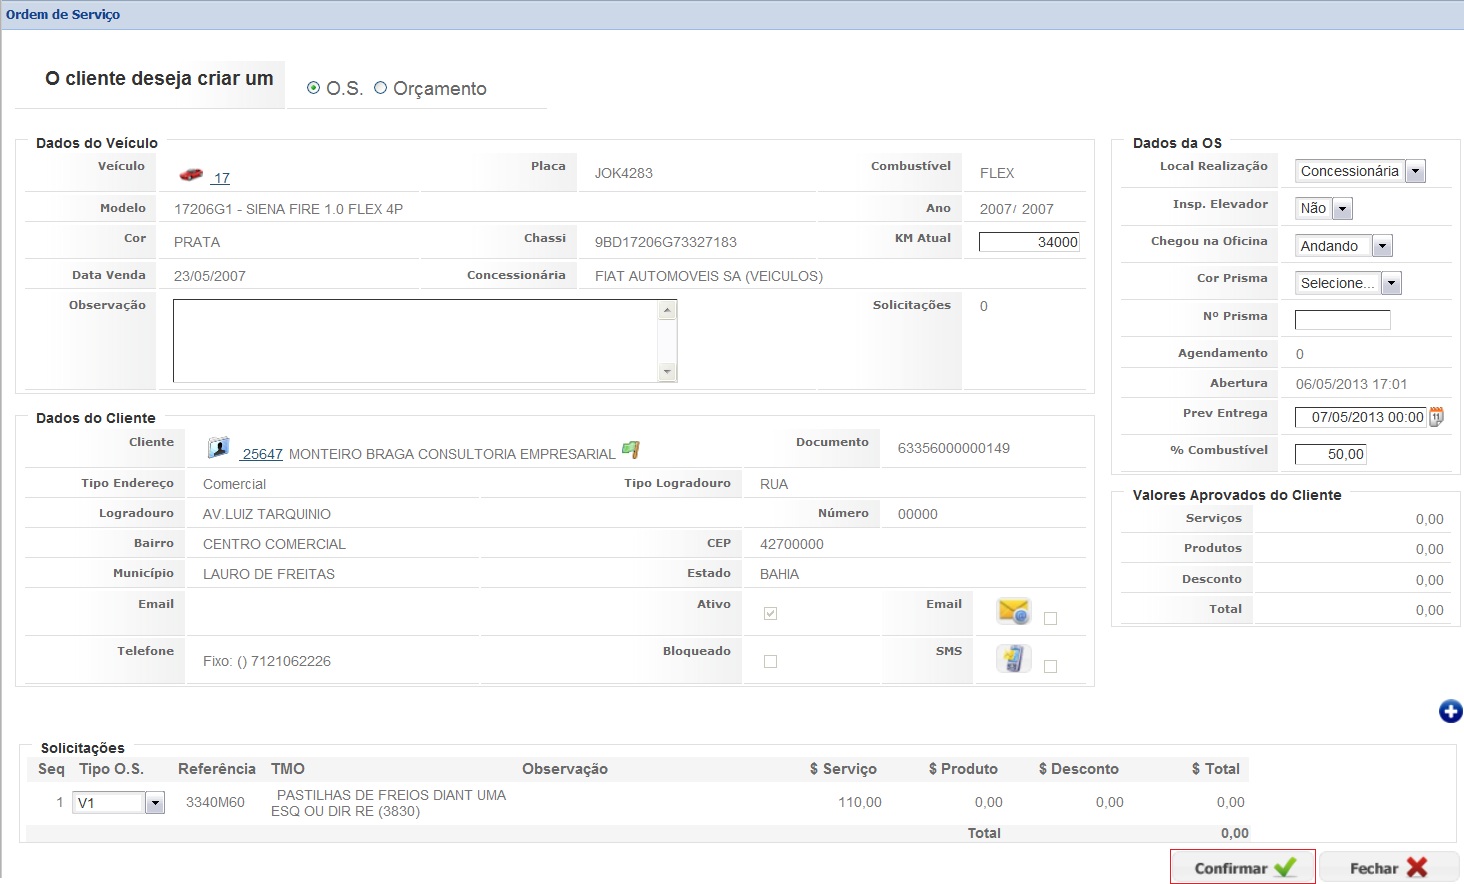Open the Chegou na Oficina dropdown
This screenshot has height=884, width=1464.
(x=1344, y=246)
